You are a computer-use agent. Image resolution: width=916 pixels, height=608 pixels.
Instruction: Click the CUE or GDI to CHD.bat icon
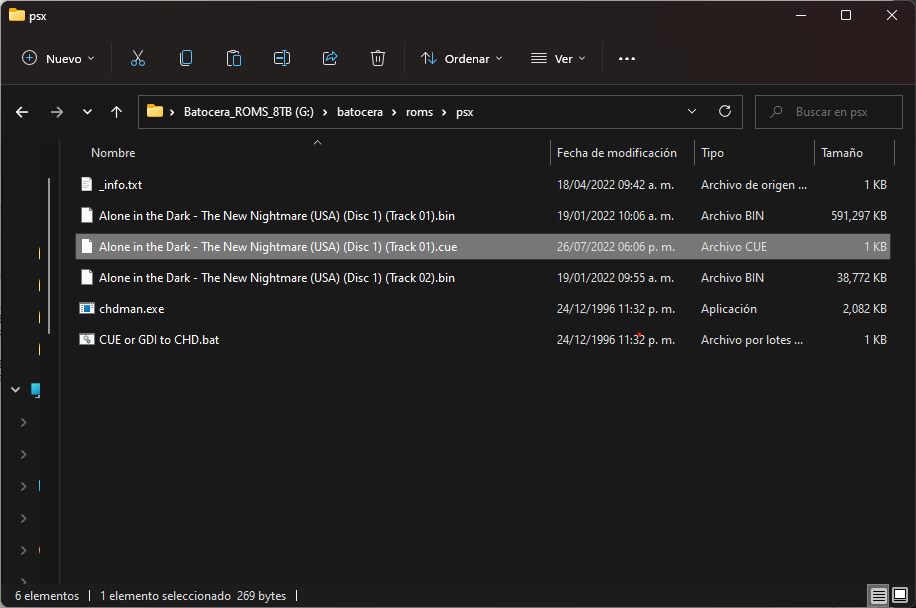click(86, 339)
